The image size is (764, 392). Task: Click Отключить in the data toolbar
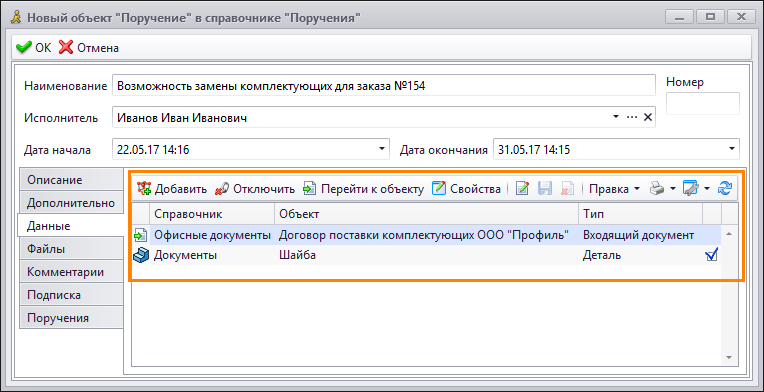click(255, 189)
